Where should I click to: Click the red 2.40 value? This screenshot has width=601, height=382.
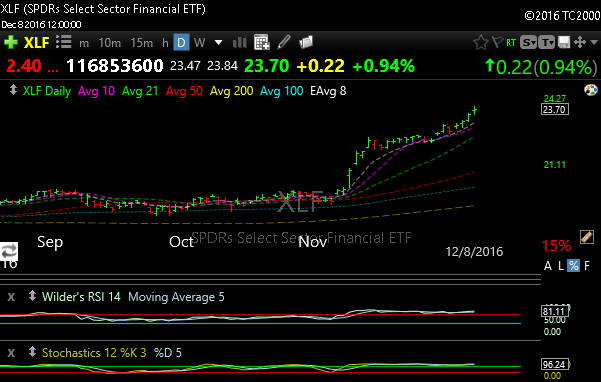coord(24,66)
